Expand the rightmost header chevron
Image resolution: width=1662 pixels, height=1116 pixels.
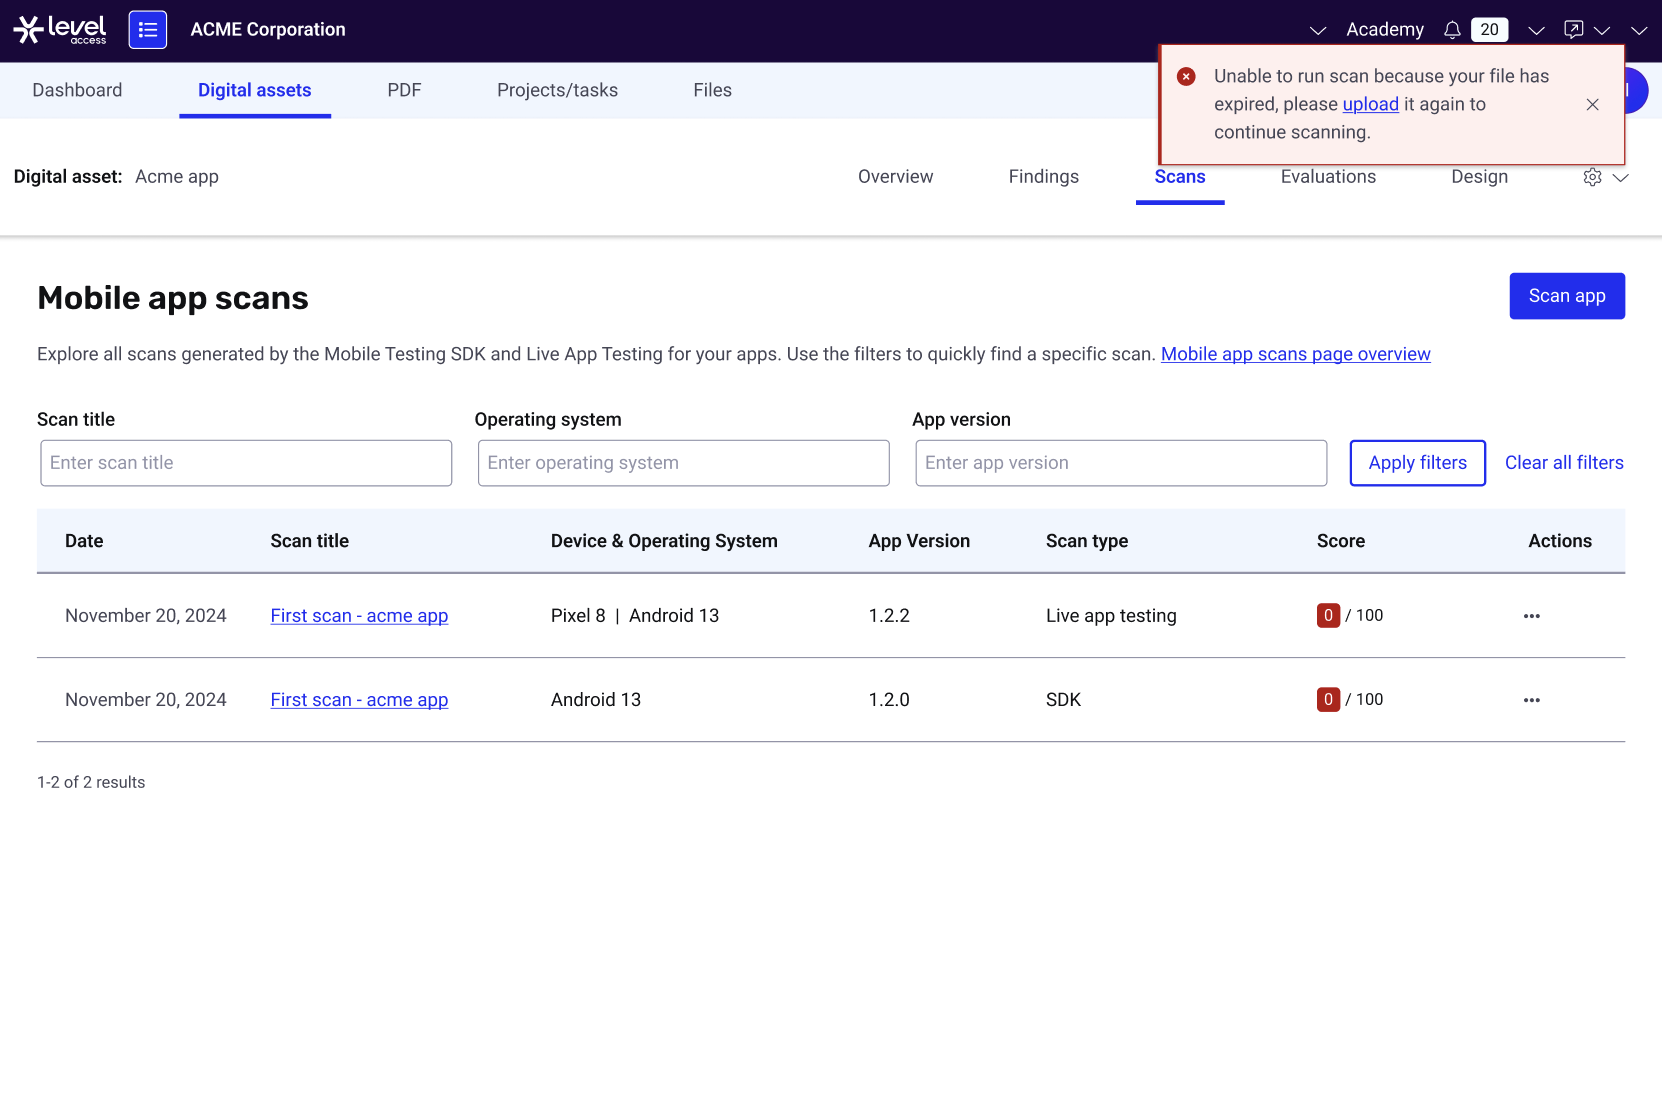click(x=1638, y=31)
